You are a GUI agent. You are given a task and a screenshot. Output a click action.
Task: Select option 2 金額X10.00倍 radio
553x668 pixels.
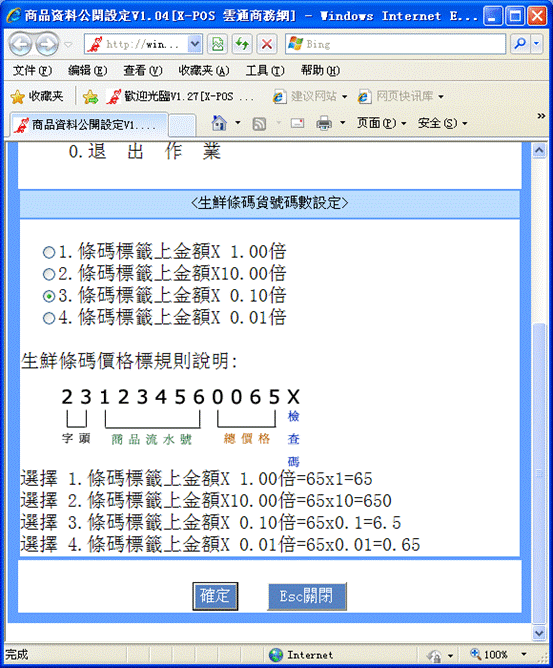click(49, 274)
